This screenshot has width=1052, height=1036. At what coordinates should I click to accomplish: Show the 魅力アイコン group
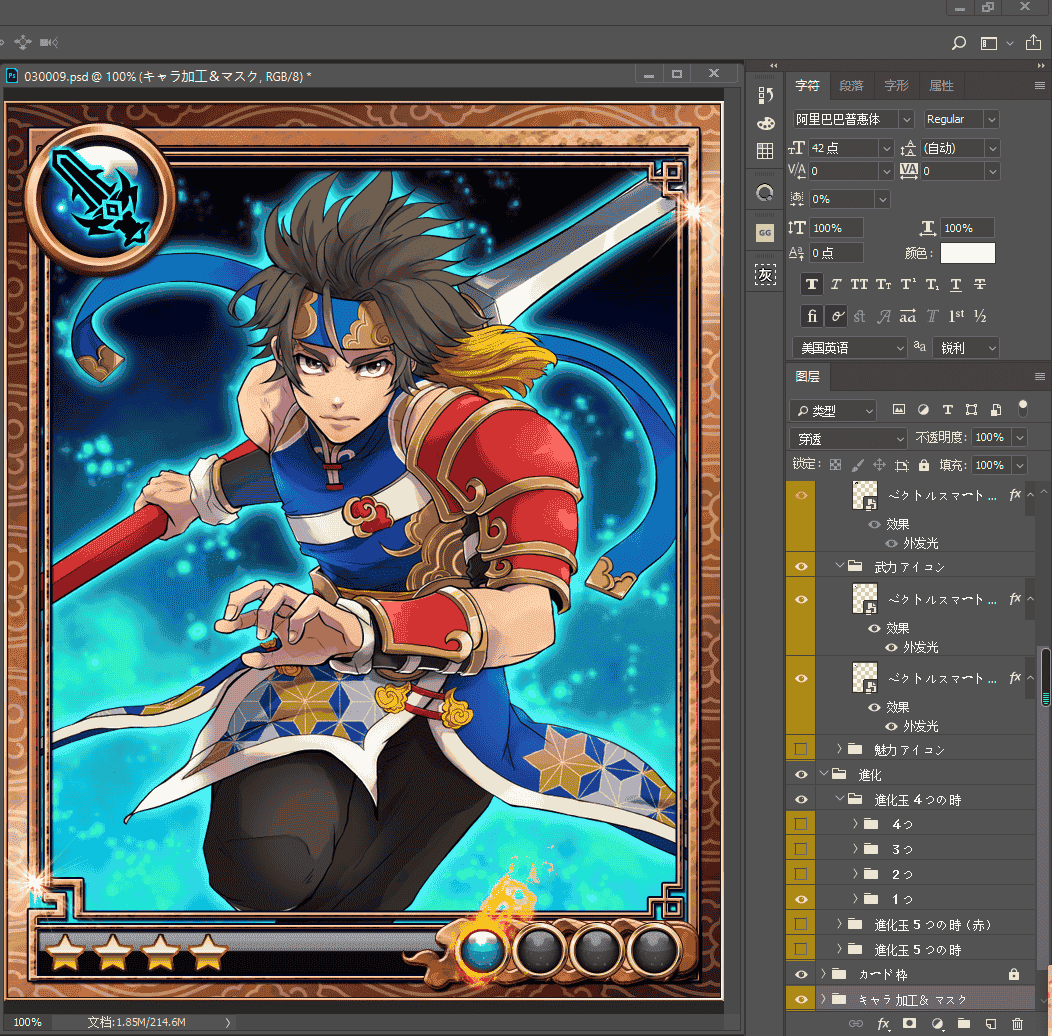click(x=800, y=749)
